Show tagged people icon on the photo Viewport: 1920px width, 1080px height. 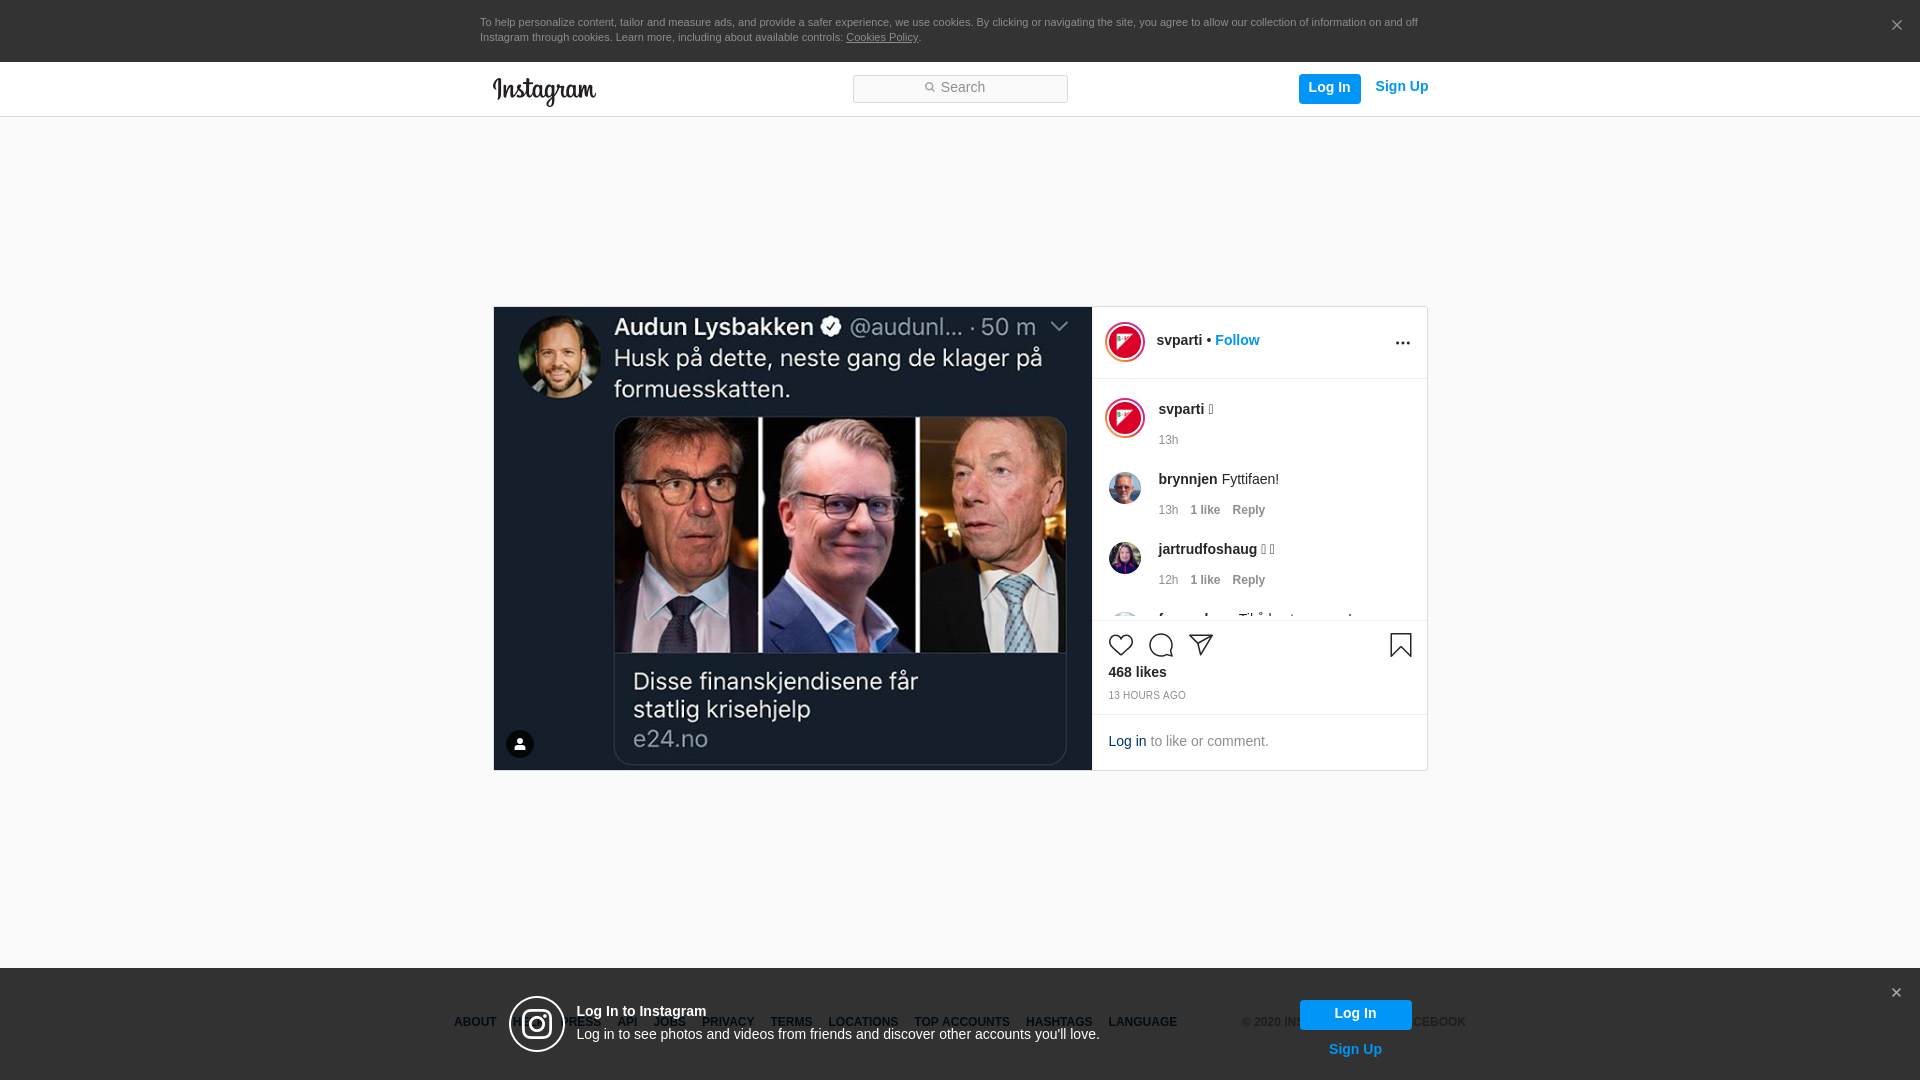pyautogui.click(x=520, y=744)
